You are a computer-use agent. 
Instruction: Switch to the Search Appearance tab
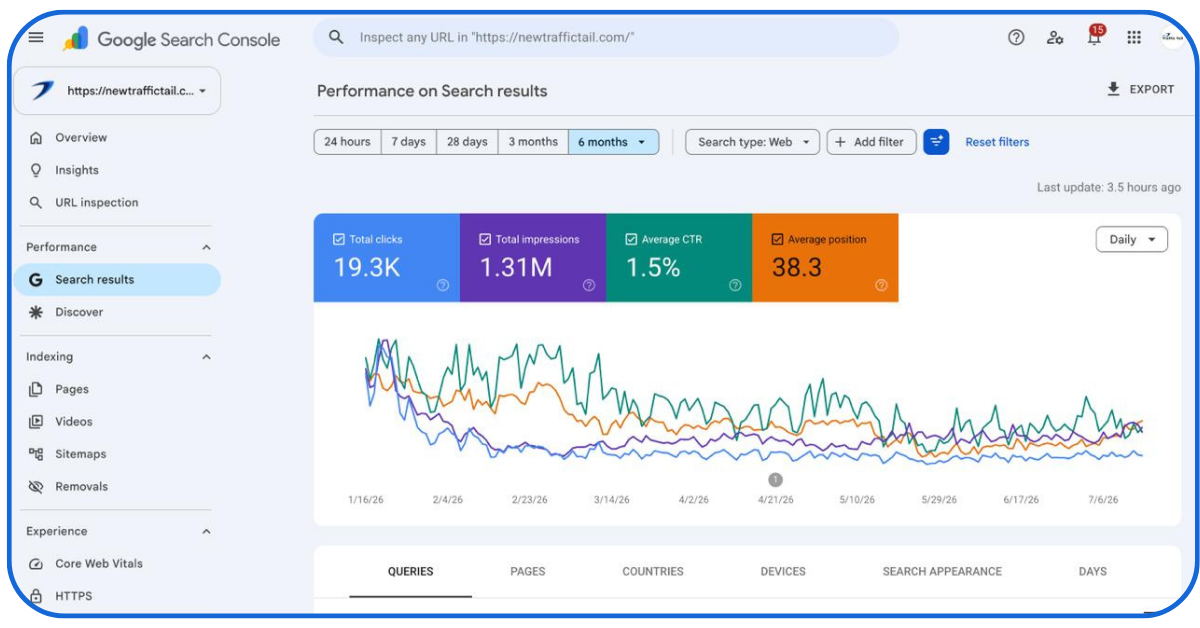click(x=942, y=572)
